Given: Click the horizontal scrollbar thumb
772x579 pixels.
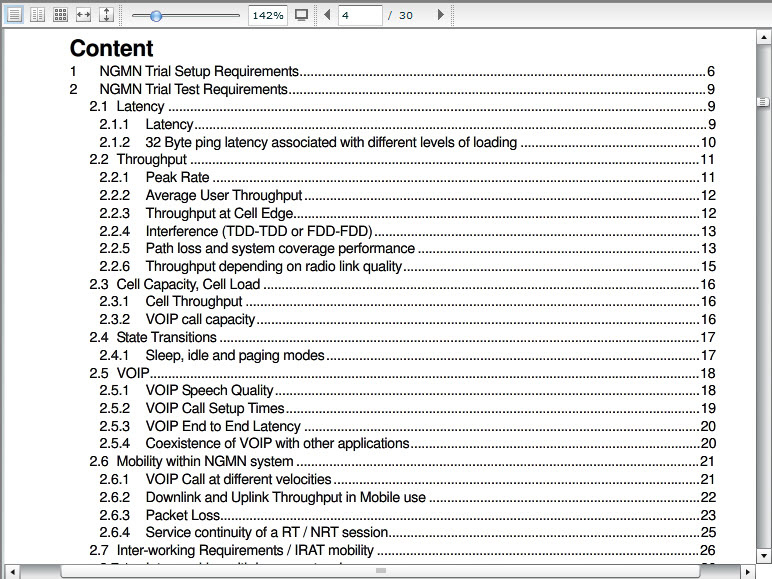Looking at the screenshot, I should coord(380,571).
